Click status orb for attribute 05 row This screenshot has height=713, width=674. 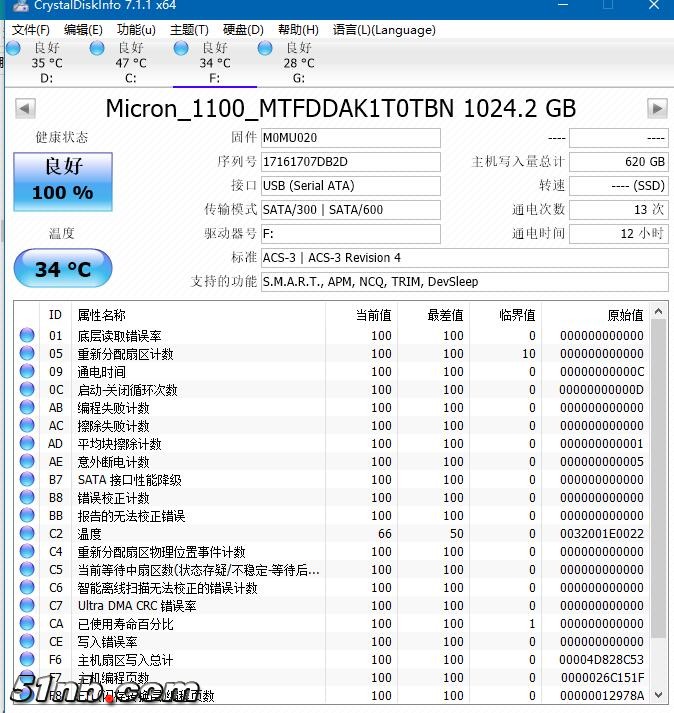click(27, 354)
